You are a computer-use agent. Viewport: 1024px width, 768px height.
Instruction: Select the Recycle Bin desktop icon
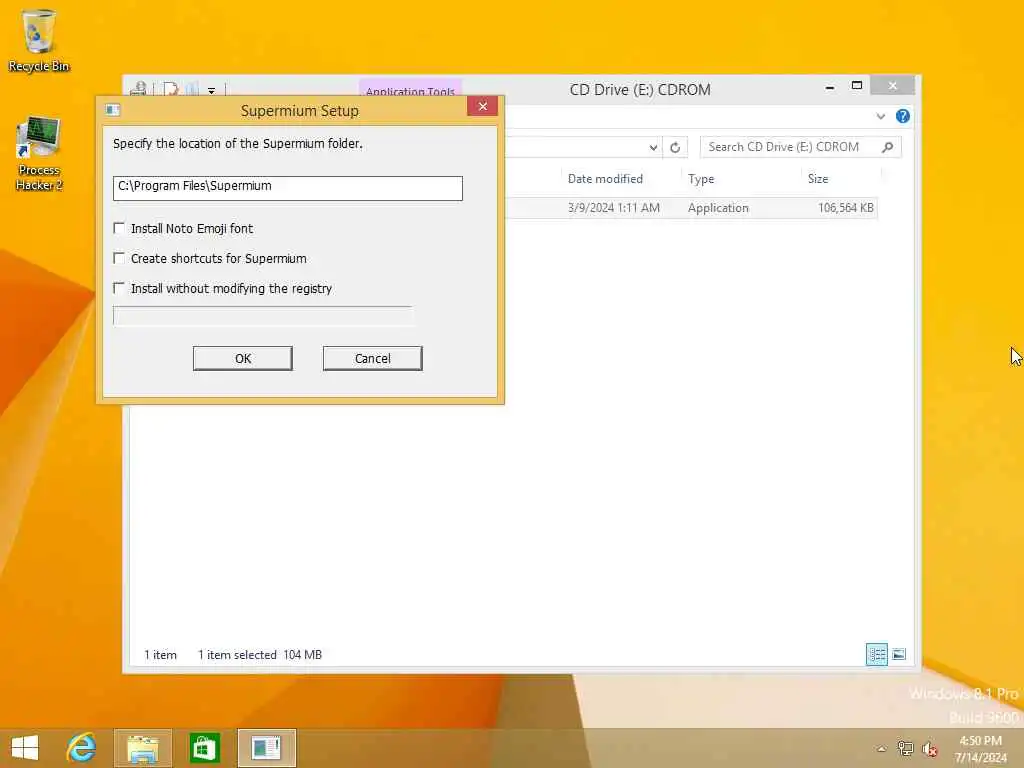point(39,40)
